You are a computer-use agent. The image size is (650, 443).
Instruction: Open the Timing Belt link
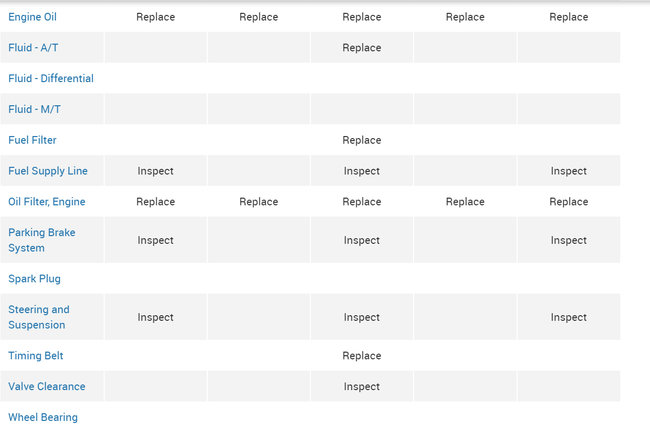[36, 356]
